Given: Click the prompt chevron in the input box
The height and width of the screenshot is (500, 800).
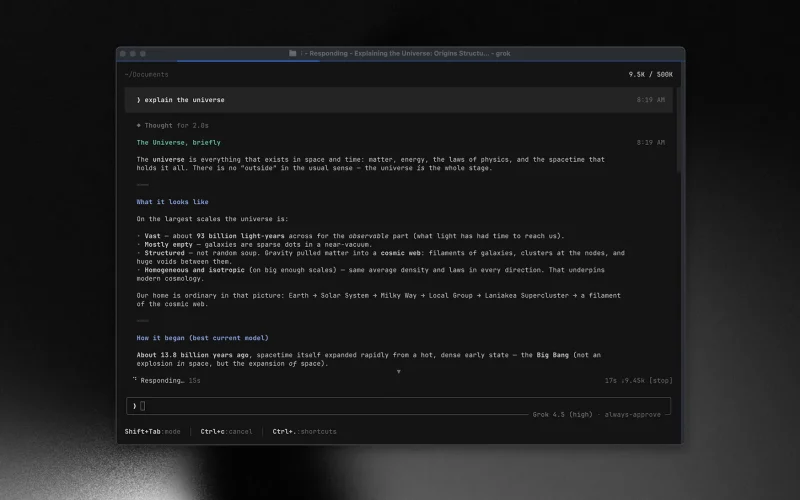Looking at the screenshot, I should [x=135, y=406].
